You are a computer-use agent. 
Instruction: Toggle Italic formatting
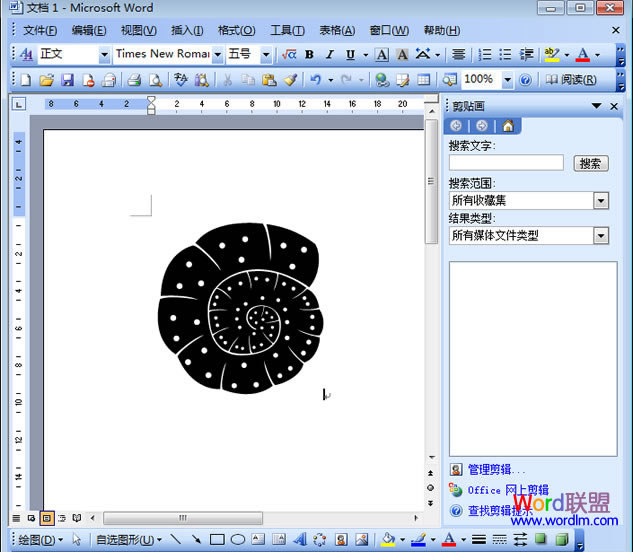329,54
